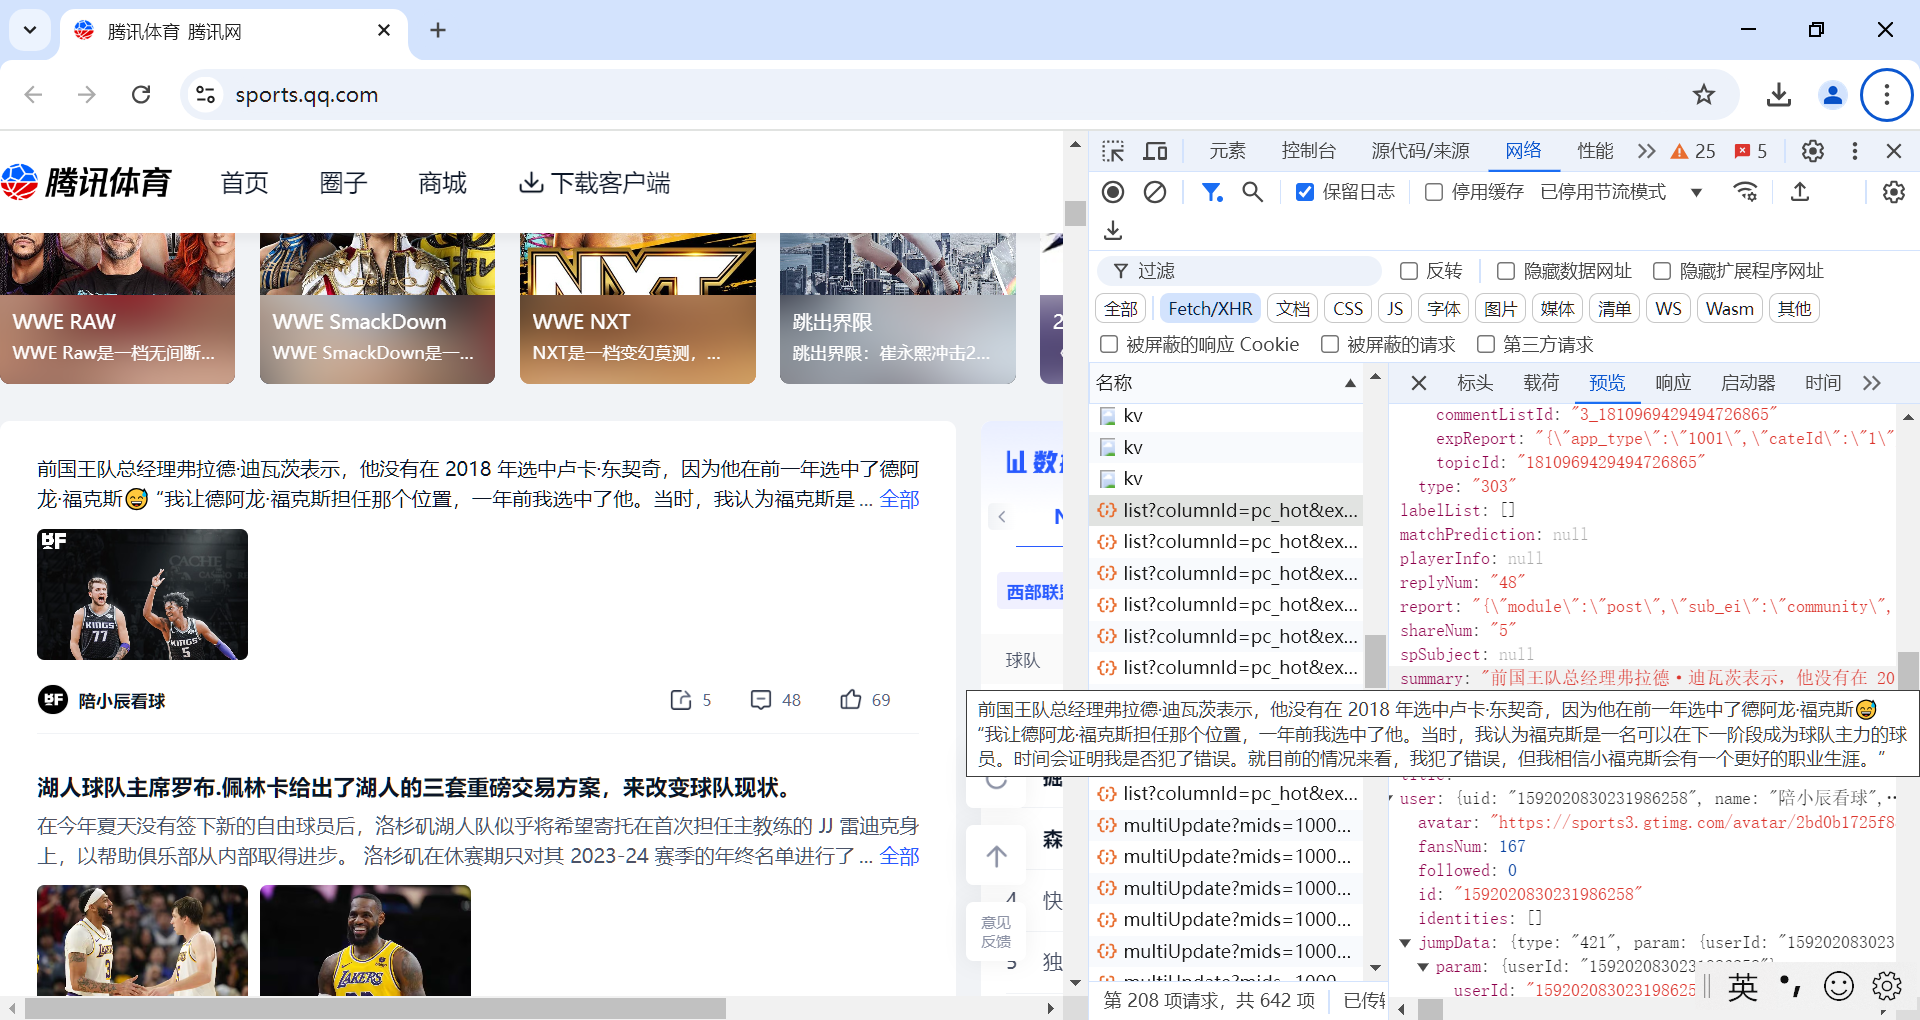
Task: Open the Chrome downloads icon
Action: click(1779, 95)
